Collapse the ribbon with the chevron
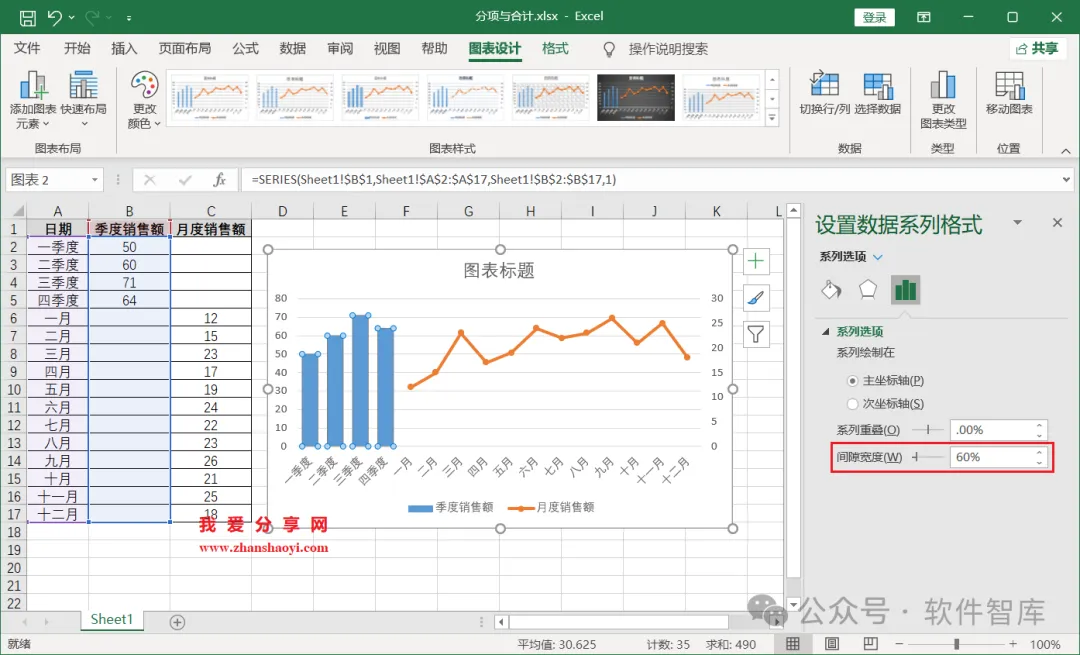The height and width of the screenshot is (655, 1080). pos(1066,151)
